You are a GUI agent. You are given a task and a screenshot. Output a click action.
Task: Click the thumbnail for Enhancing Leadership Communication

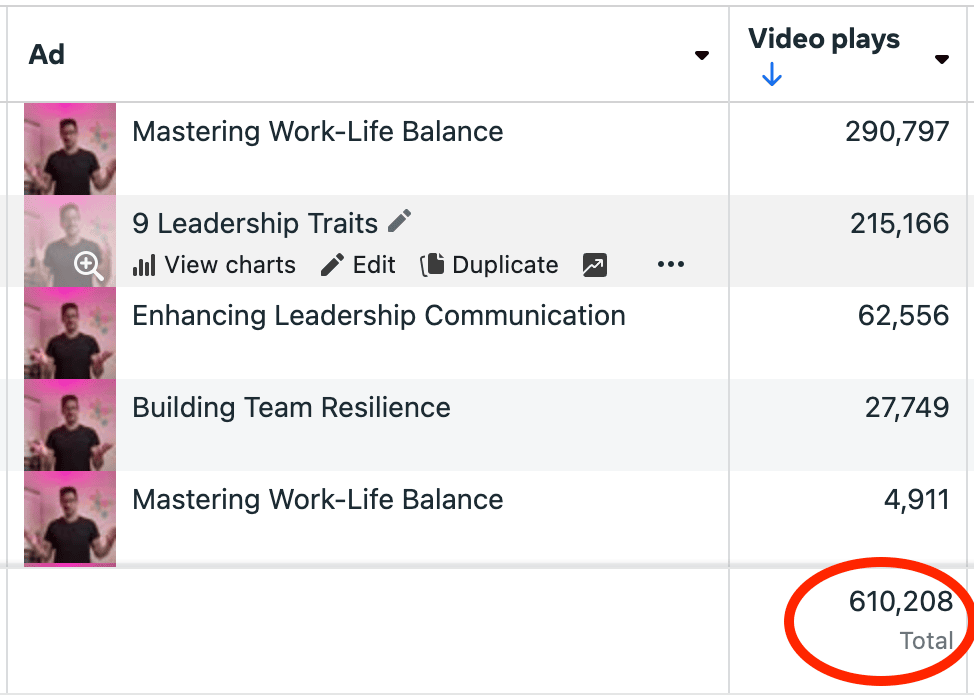click(70, 333)
